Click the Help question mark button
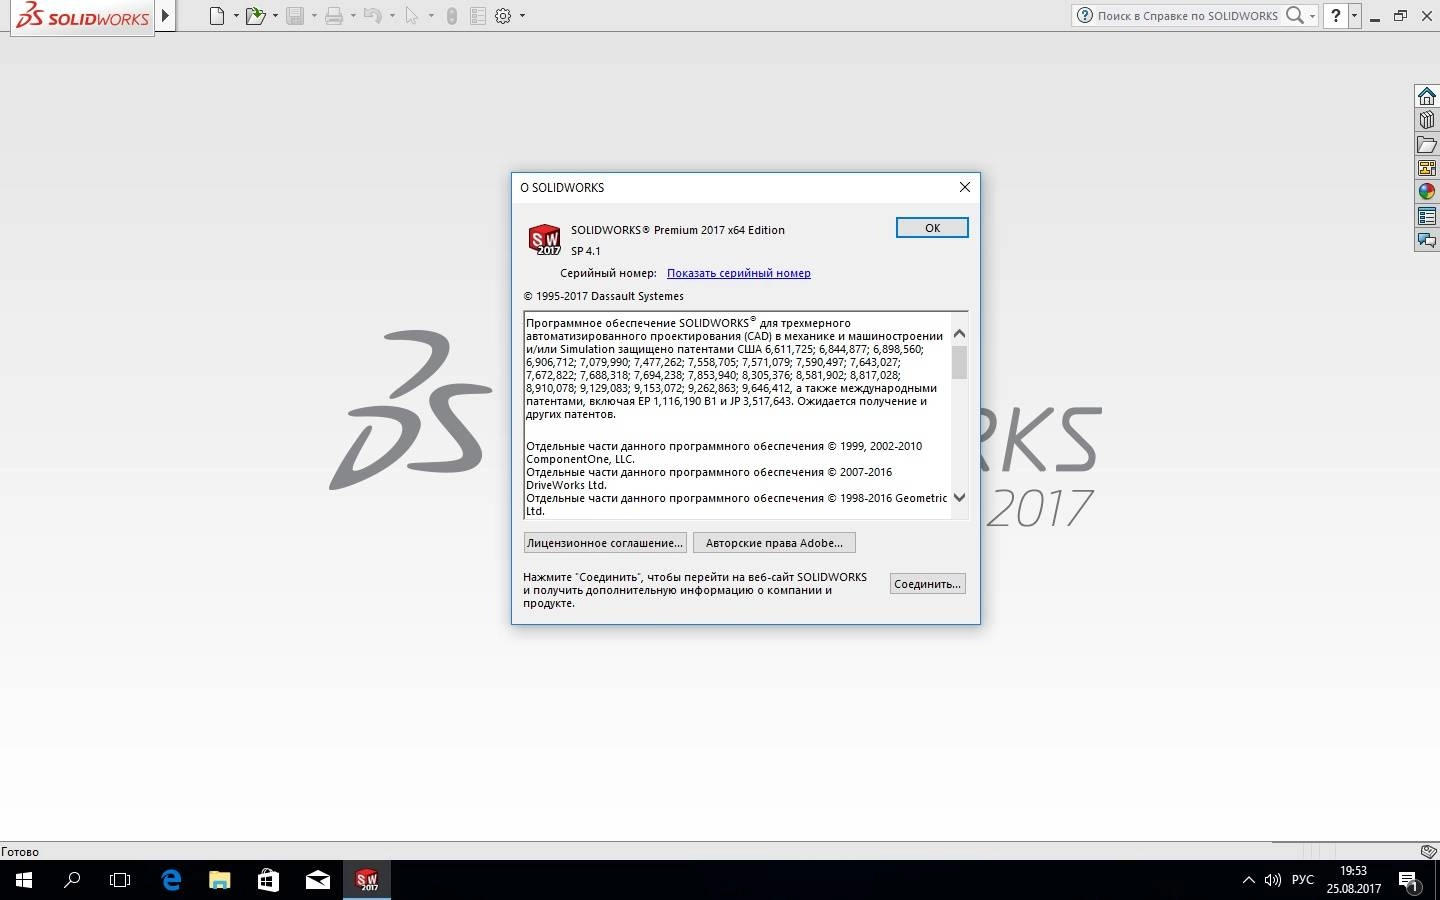Viewport: 1440px width, 900px height. click(x=1335, y=15)
